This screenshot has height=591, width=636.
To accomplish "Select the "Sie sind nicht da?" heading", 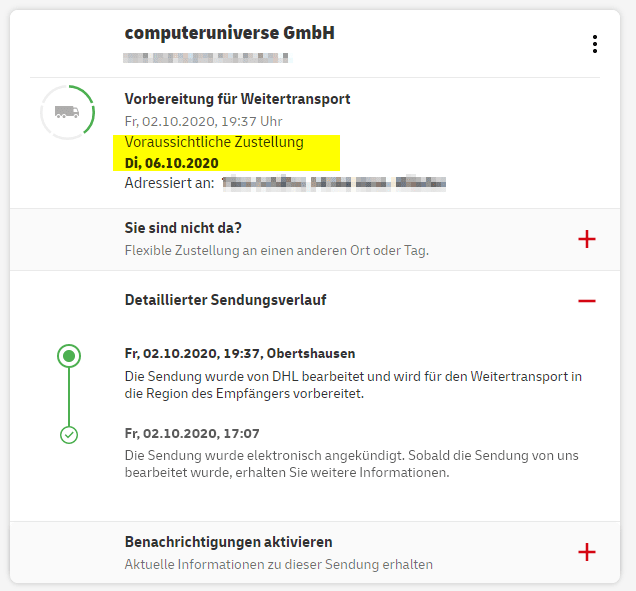I will point(183,228).
